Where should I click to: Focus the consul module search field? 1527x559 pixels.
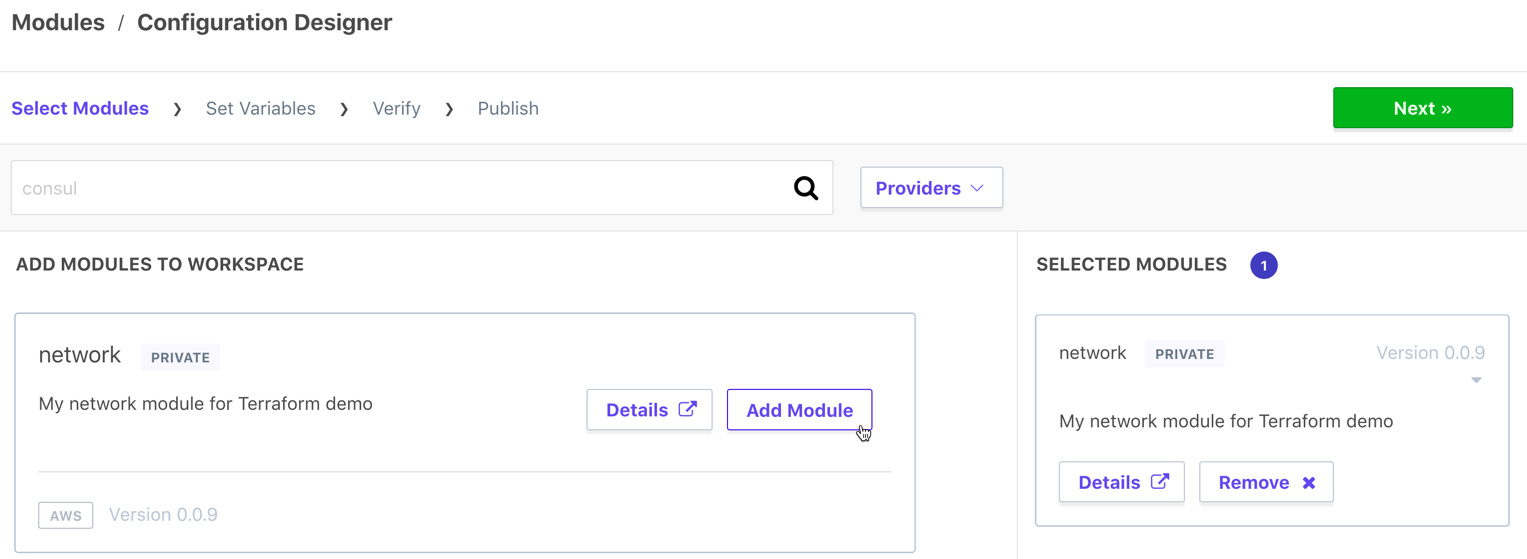coord(400,188)
